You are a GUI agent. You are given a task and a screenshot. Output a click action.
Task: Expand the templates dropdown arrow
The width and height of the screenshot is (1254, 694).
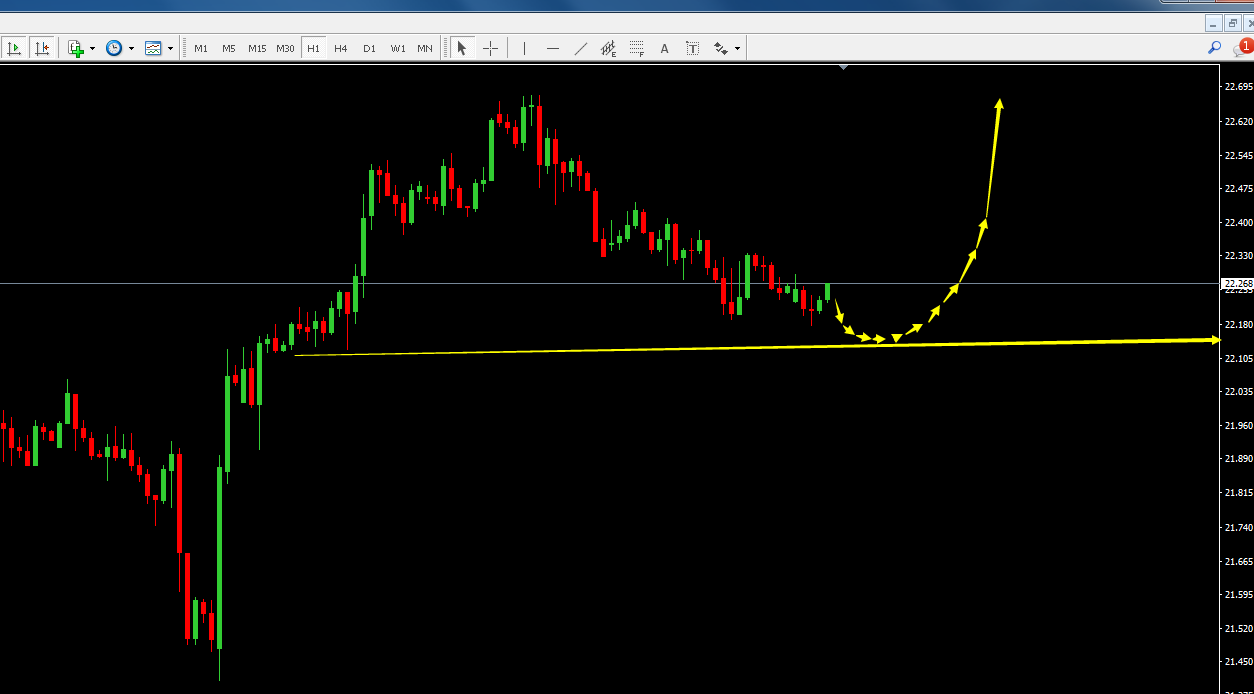tap(170, 48)
